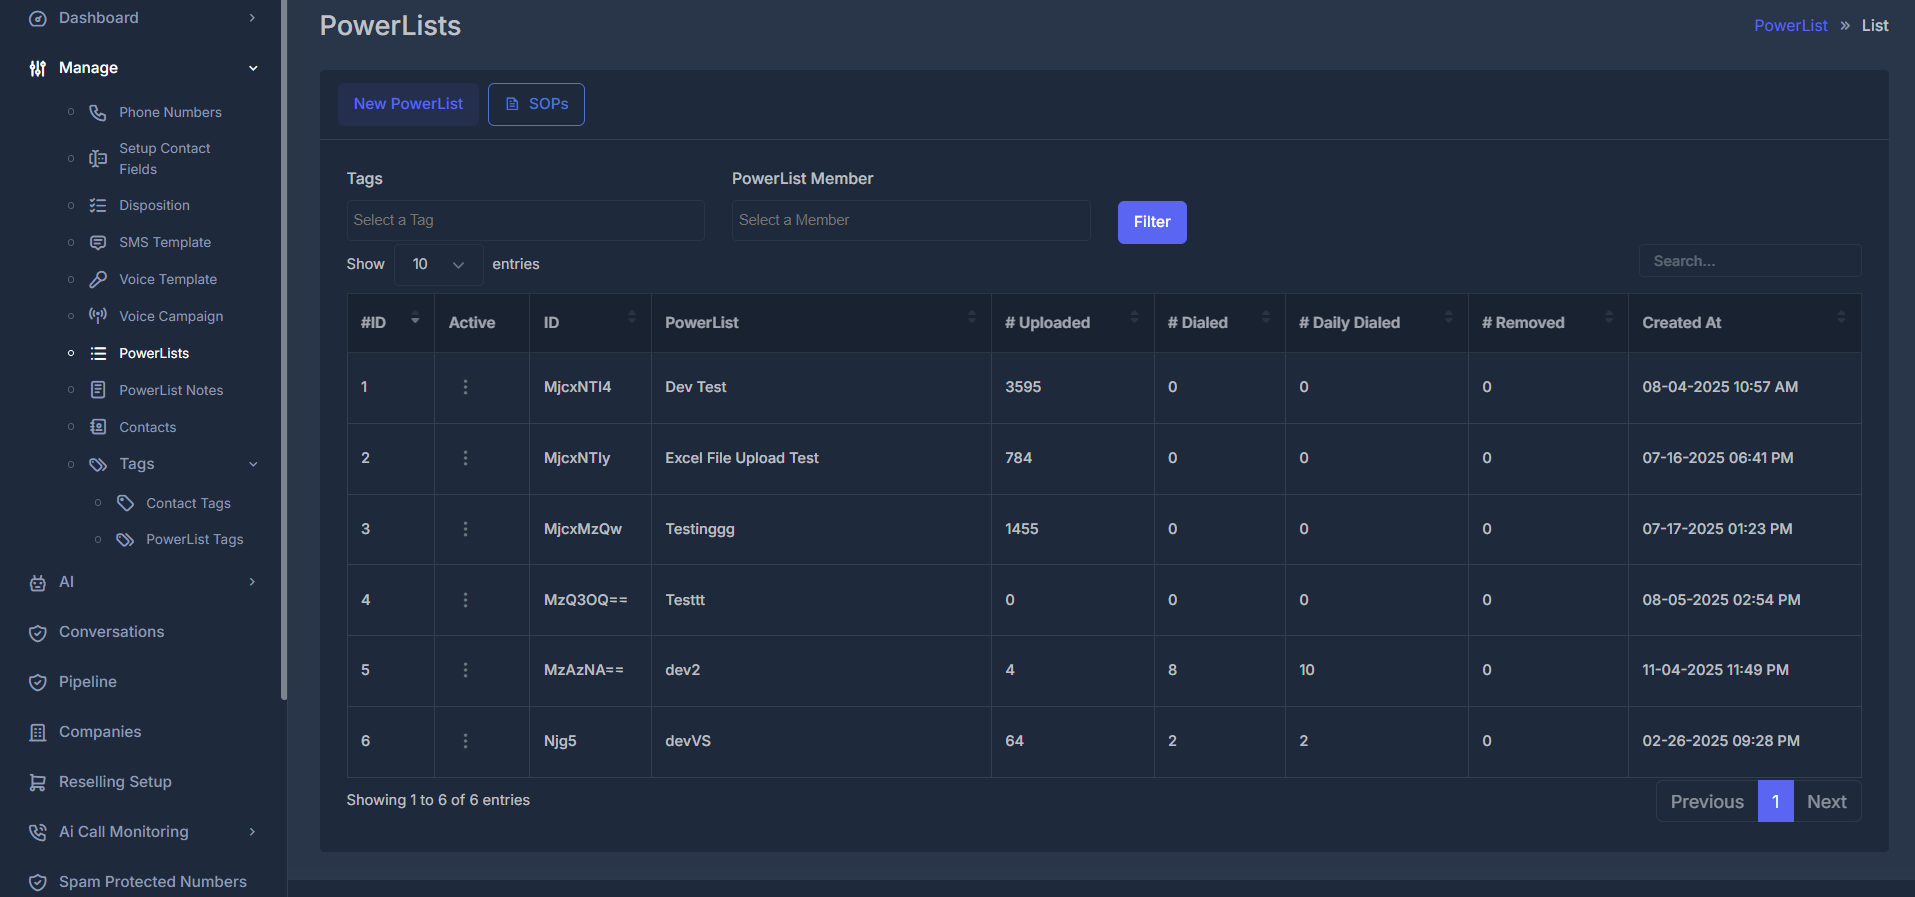Image resolution: width=1915 pixels, height=897 pixels.
Task: Click the New PowerList button
Action: coord(408,104)
